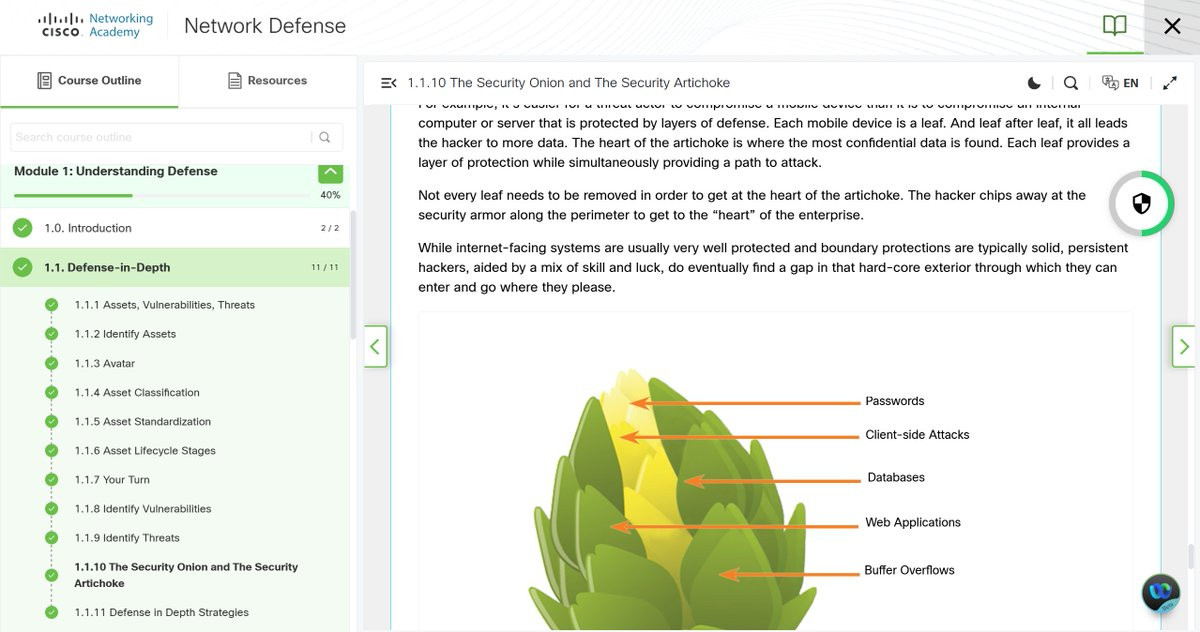Click the search magnifier in outline field
The width and height of the screenshot is (1200, 632).
325,137
